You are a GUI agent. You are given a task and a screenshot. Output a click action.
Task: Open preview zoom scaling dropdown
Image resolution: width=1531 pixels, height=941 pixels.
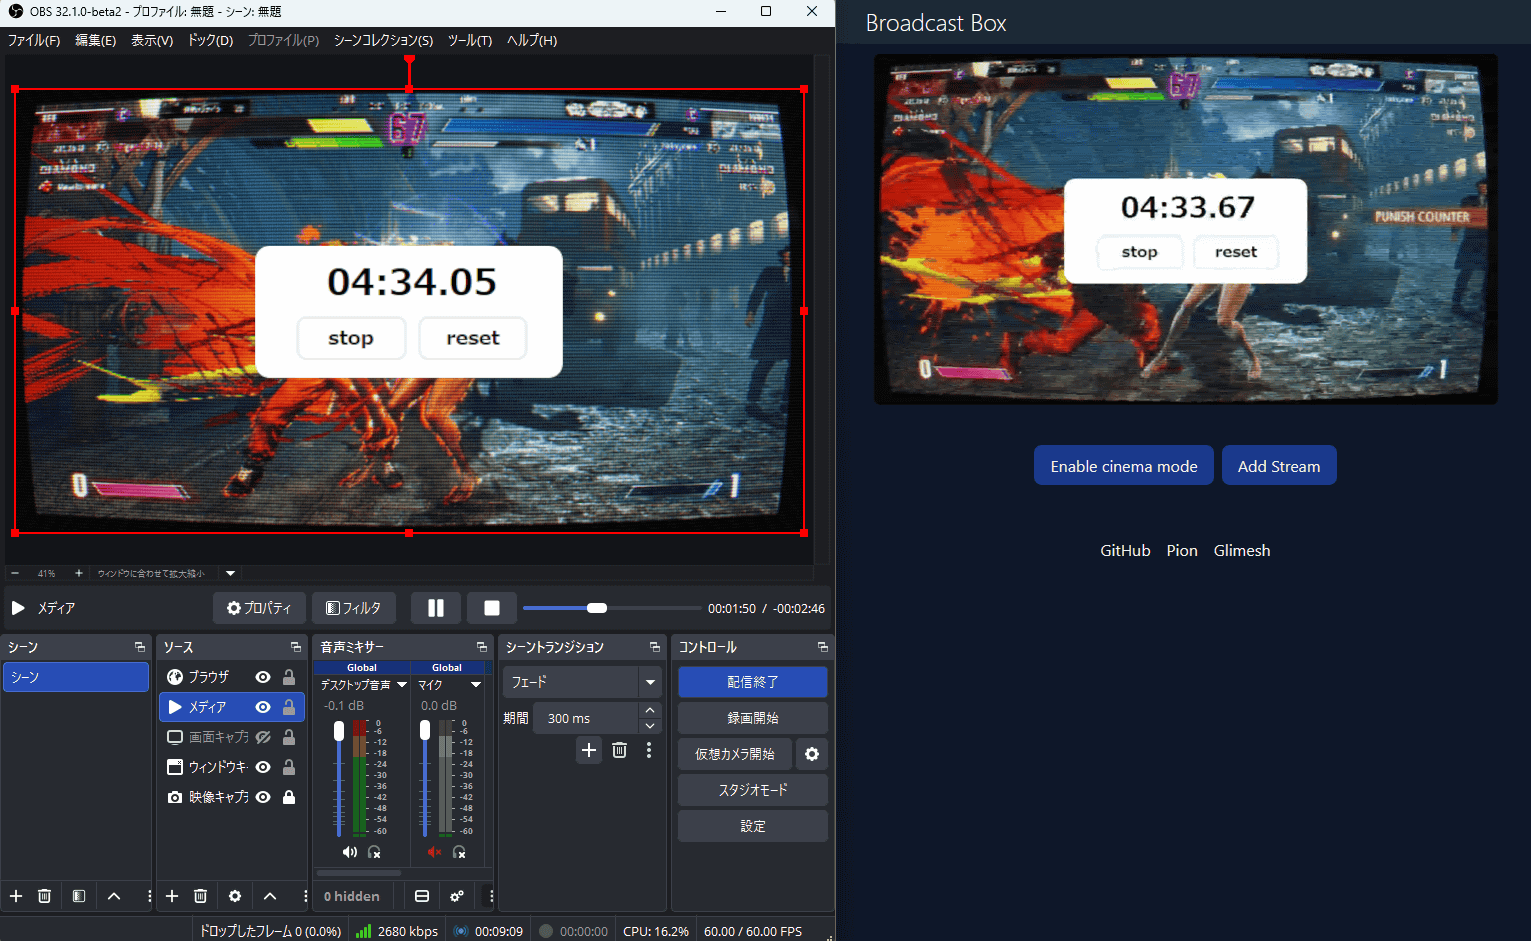(231, 573)
